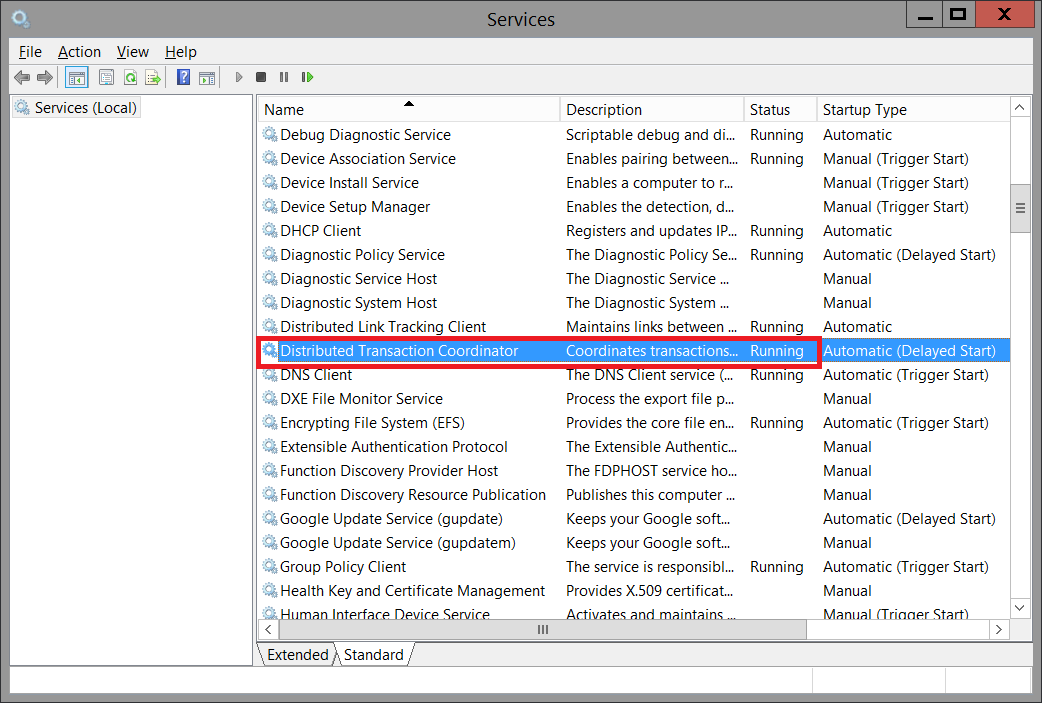1042x703 pixels.
Task: Refresh the services list
Action: (130, 77)
